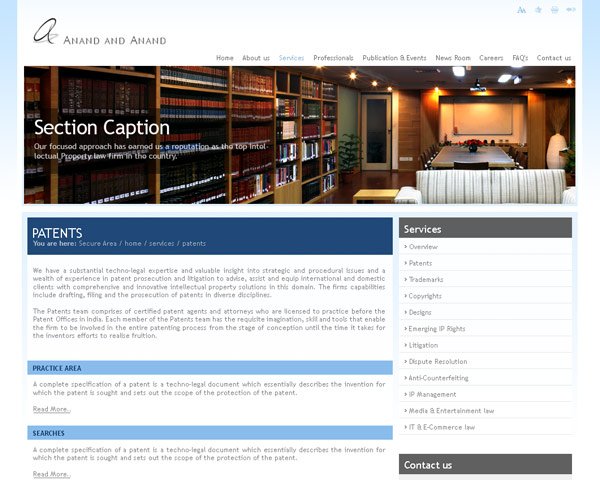Select Professionals in the navigation bar
The image size is (600, 480).
coord(333,58)
